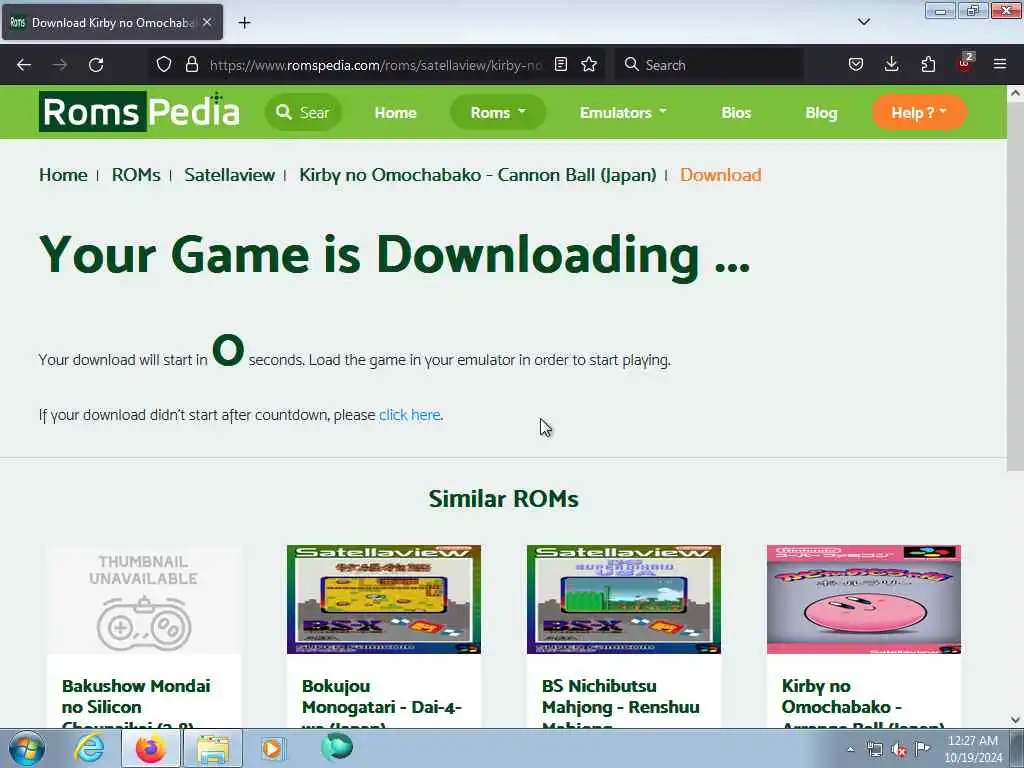Viewport: 1024px width, 768px height.
Task: Click the 'click here' download link
Action: click(x=409, y=415)
